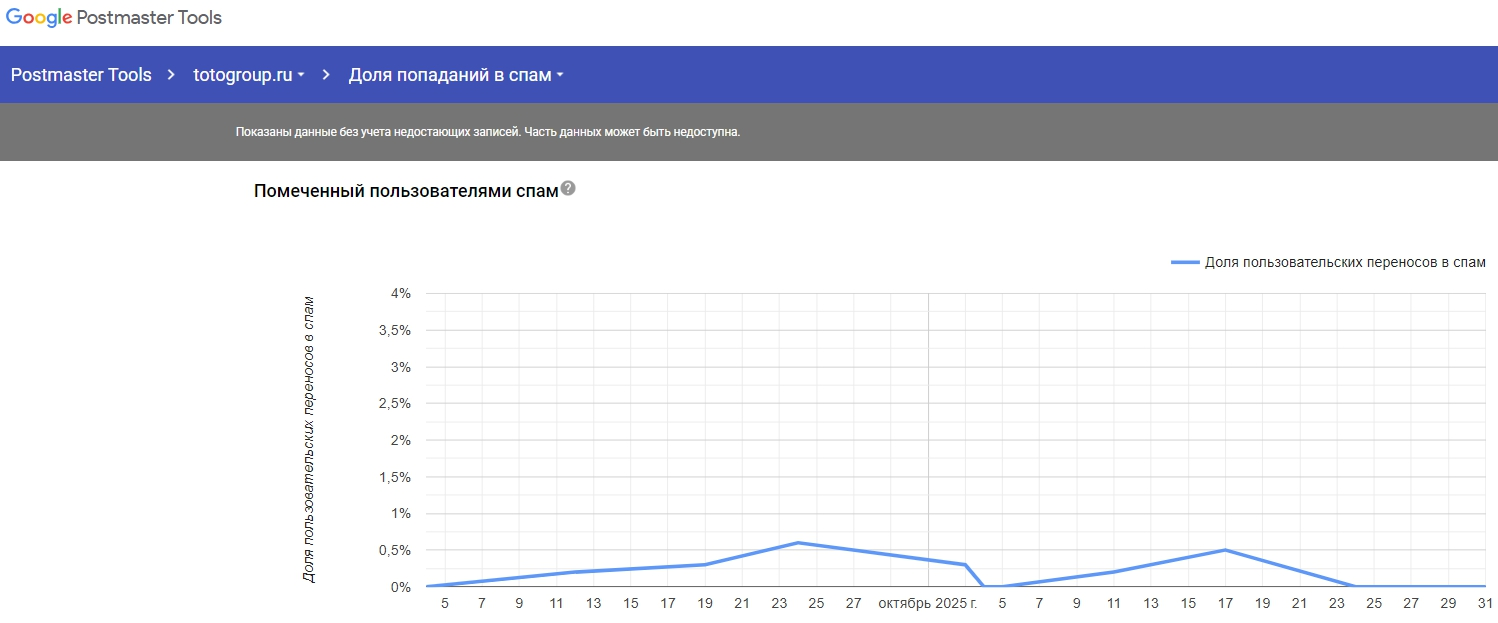The width and height of the screenshot is (1498, 623).
Task: Click breadcrumb chevron after totogroup.ru
Action: click(x=326, y=75)
